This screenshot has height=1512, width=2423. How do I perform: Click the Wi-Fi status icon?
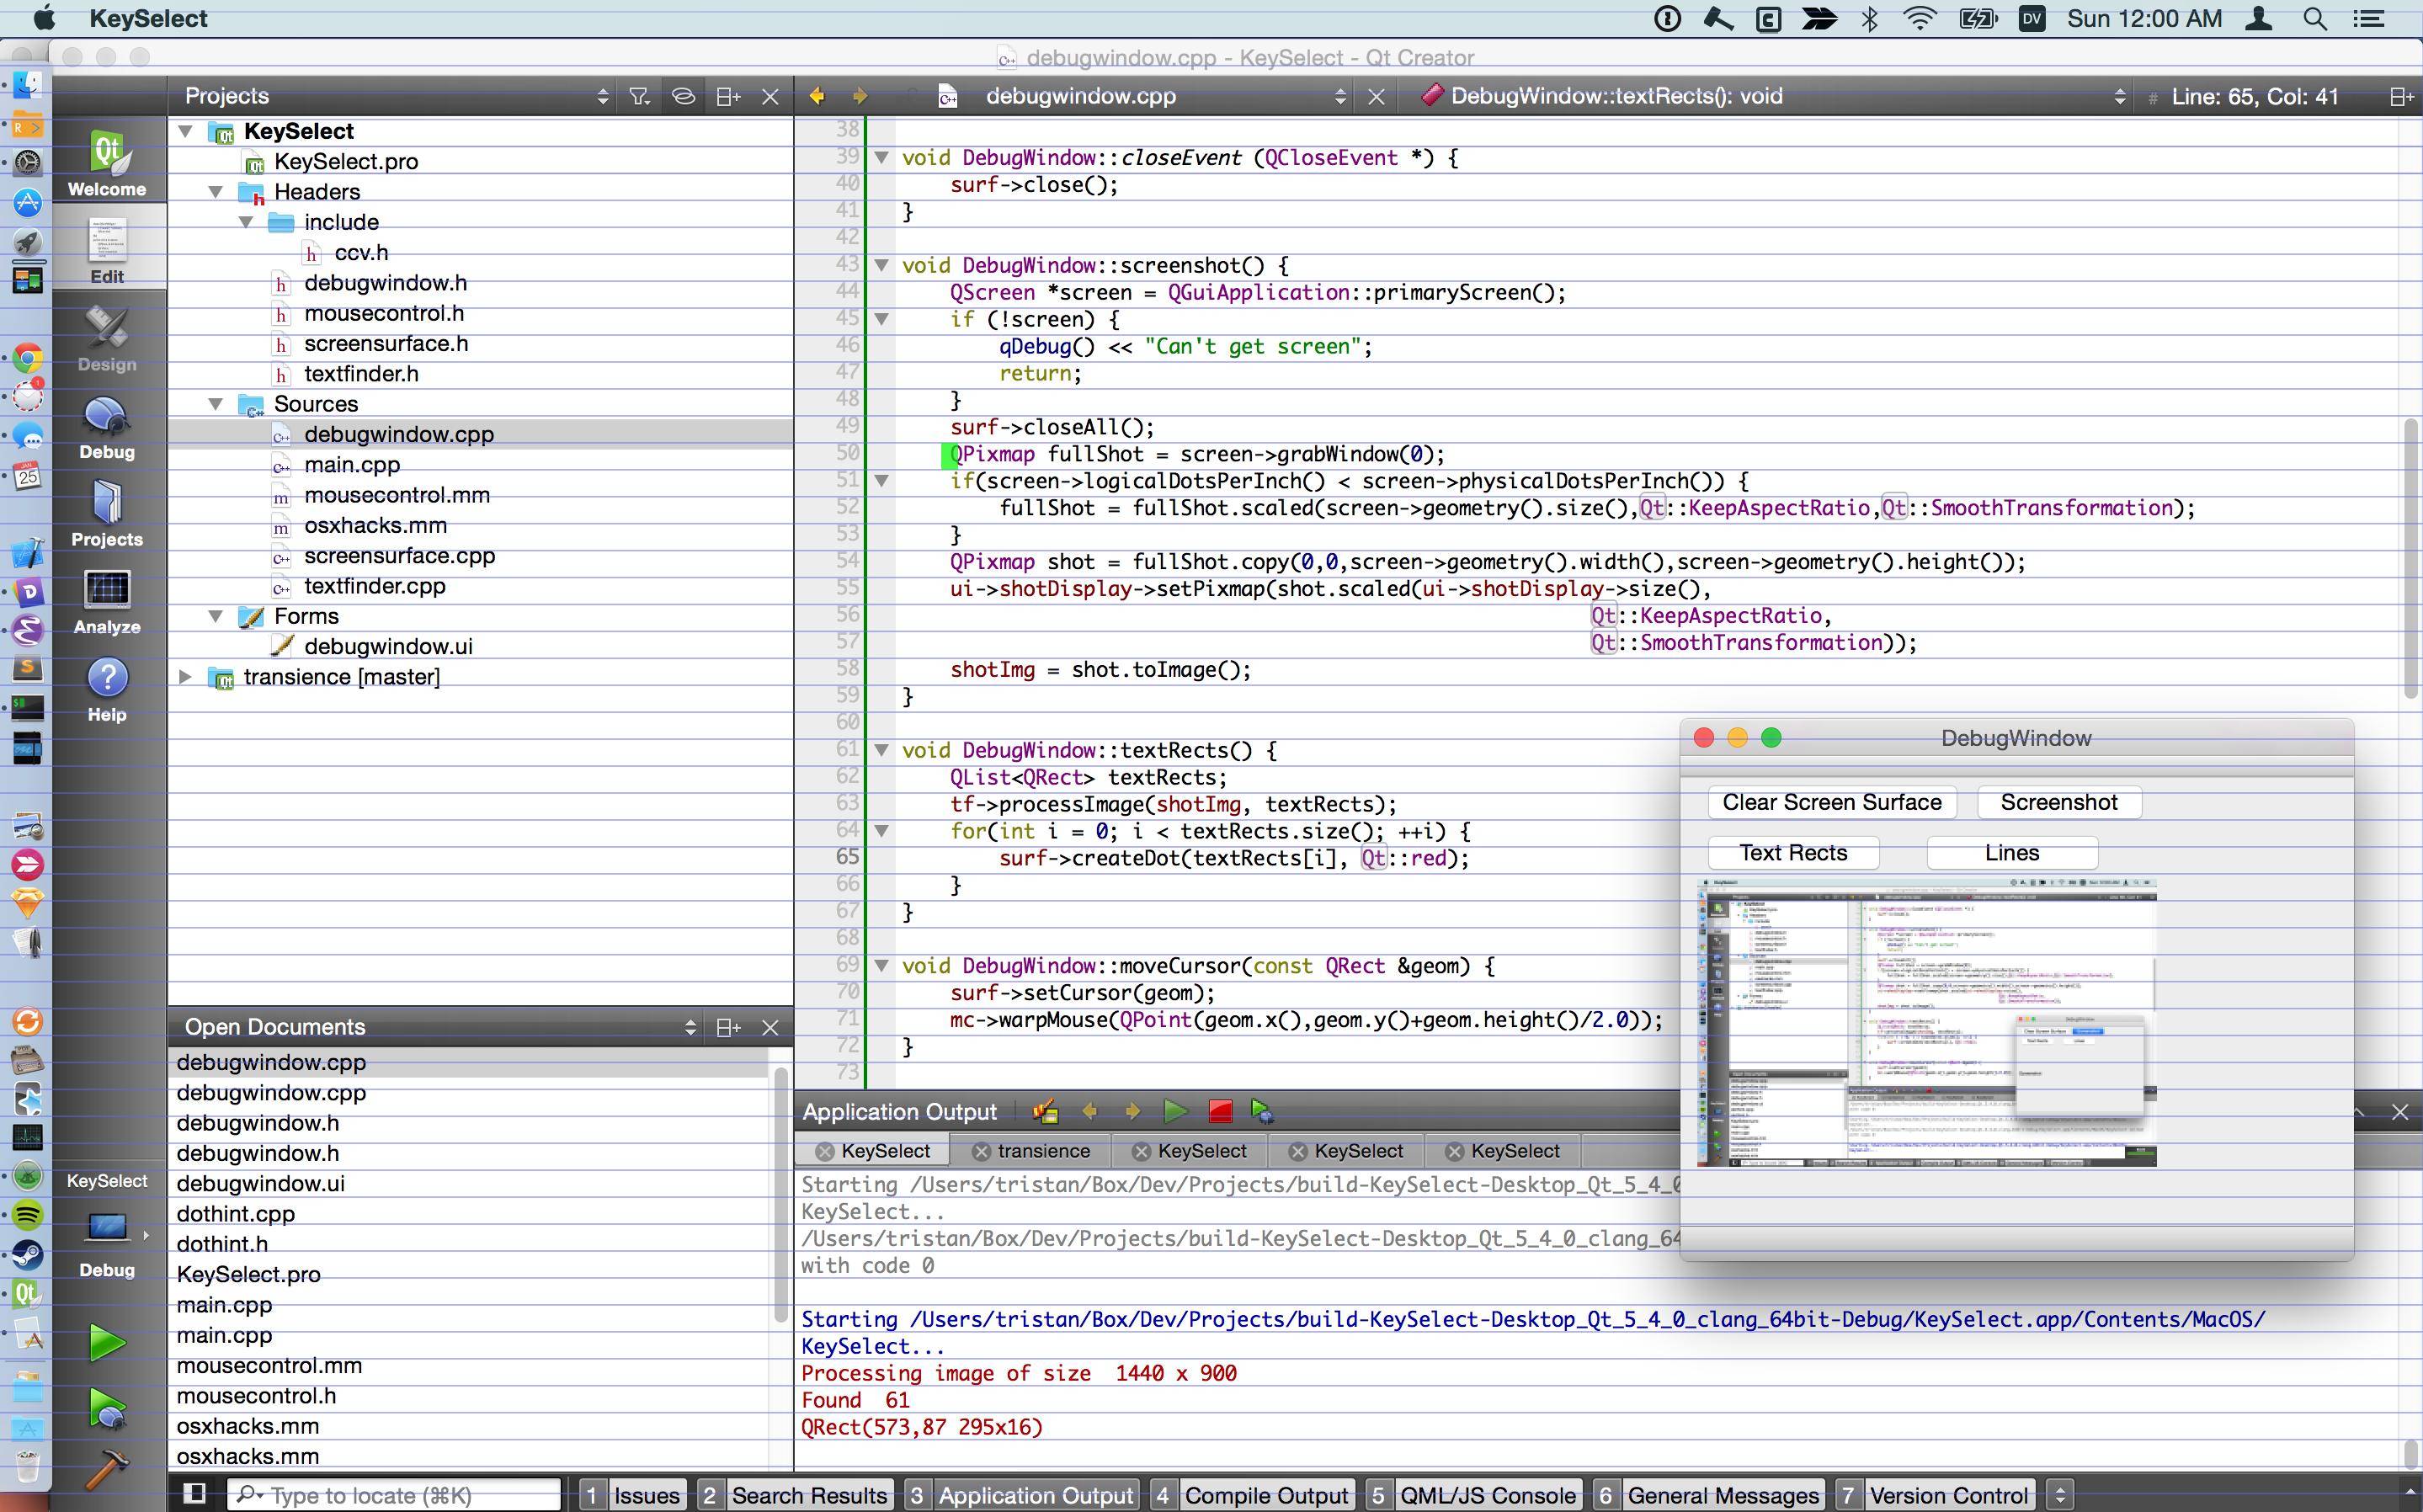[1920, 18]
